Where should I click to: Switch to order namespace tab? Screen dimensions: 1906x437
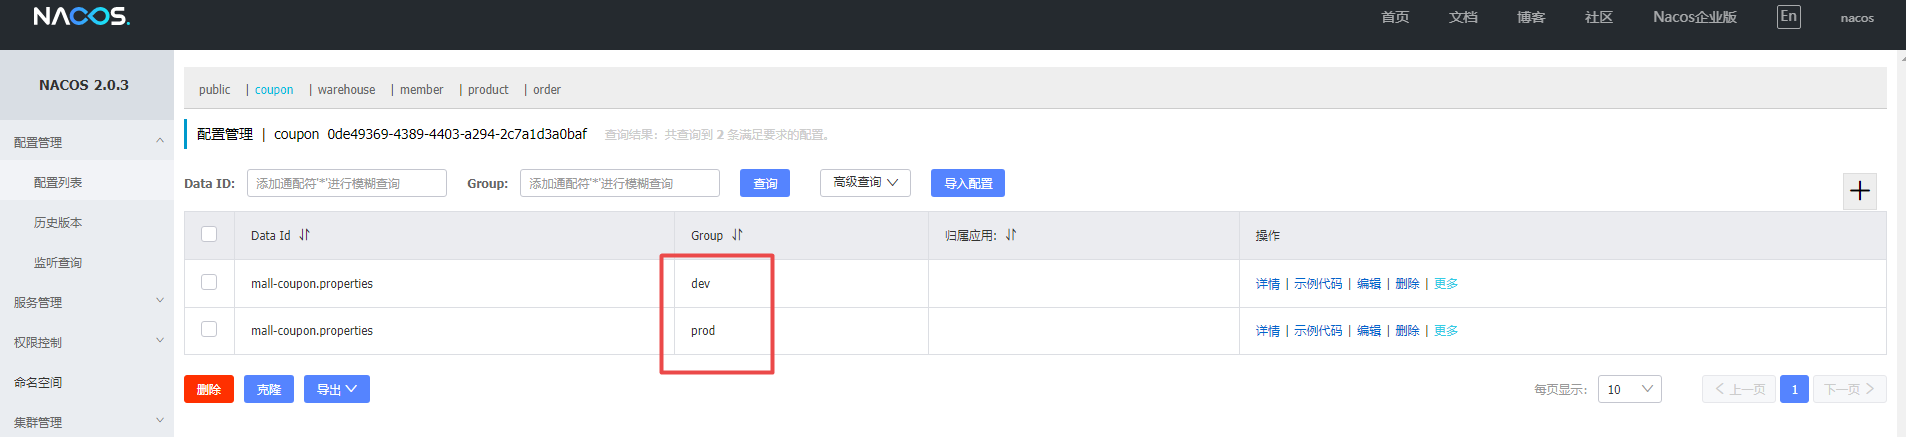[547, 90]
